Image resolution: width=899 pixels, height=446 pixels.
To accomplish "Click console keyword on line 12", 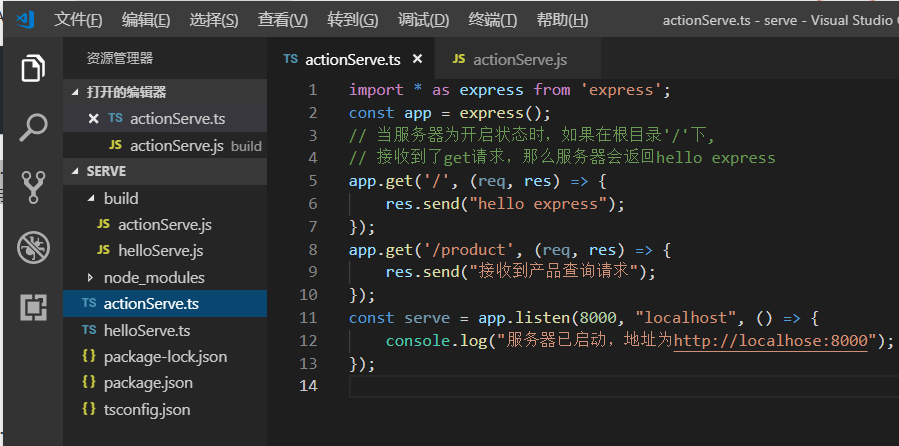I will (418, 341).
